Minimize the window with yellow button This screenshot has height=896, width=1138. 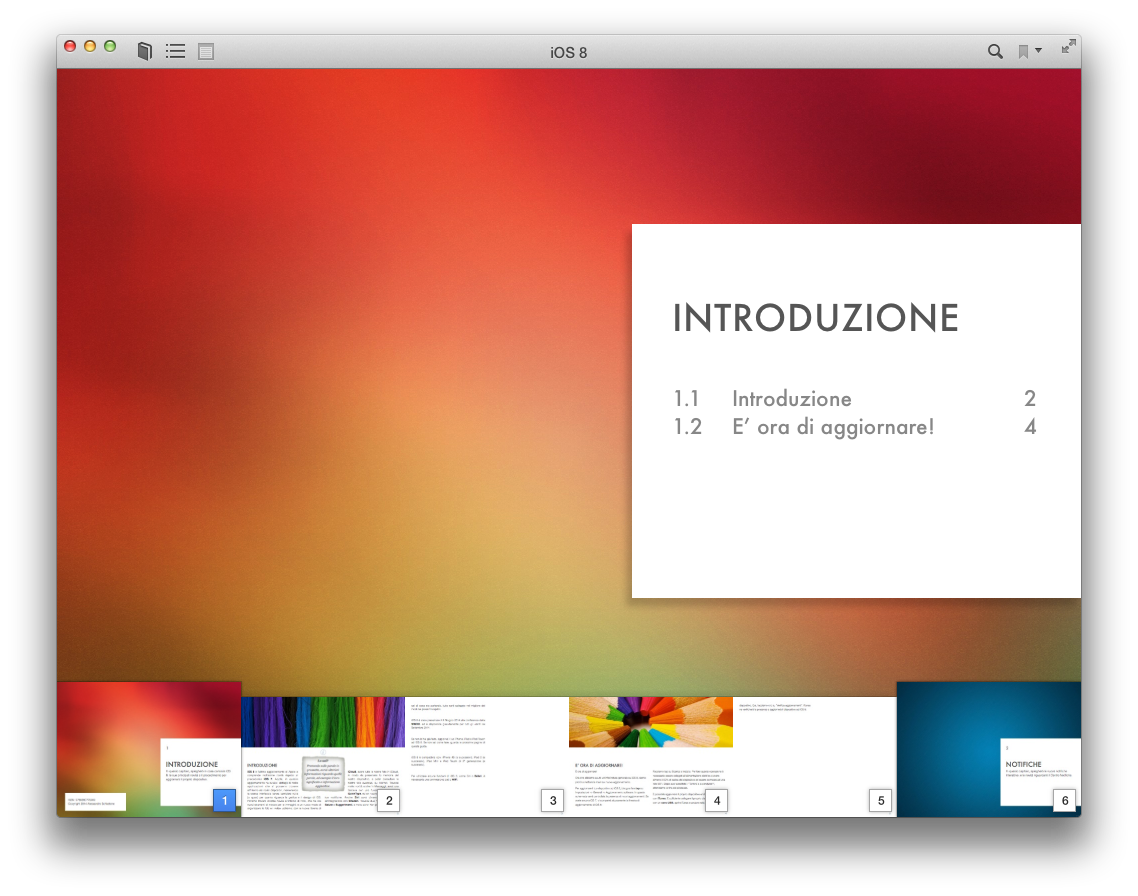click(x=90, y=46)
